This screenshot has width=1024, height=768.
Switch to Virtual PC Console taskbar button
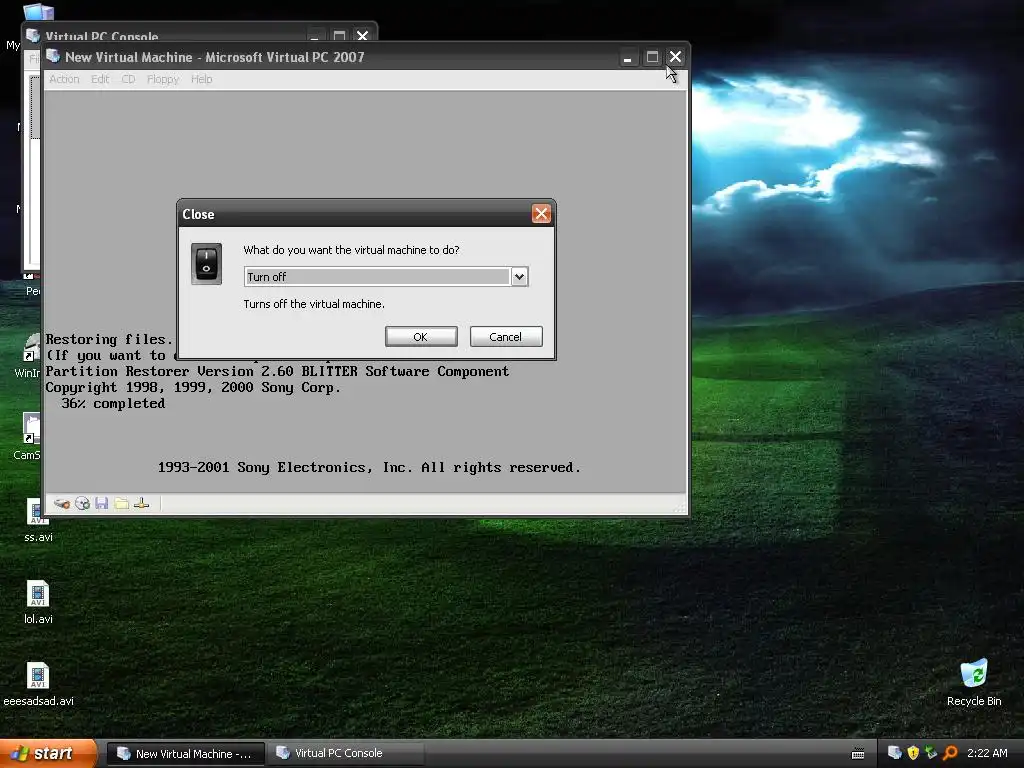pos(346,754)
